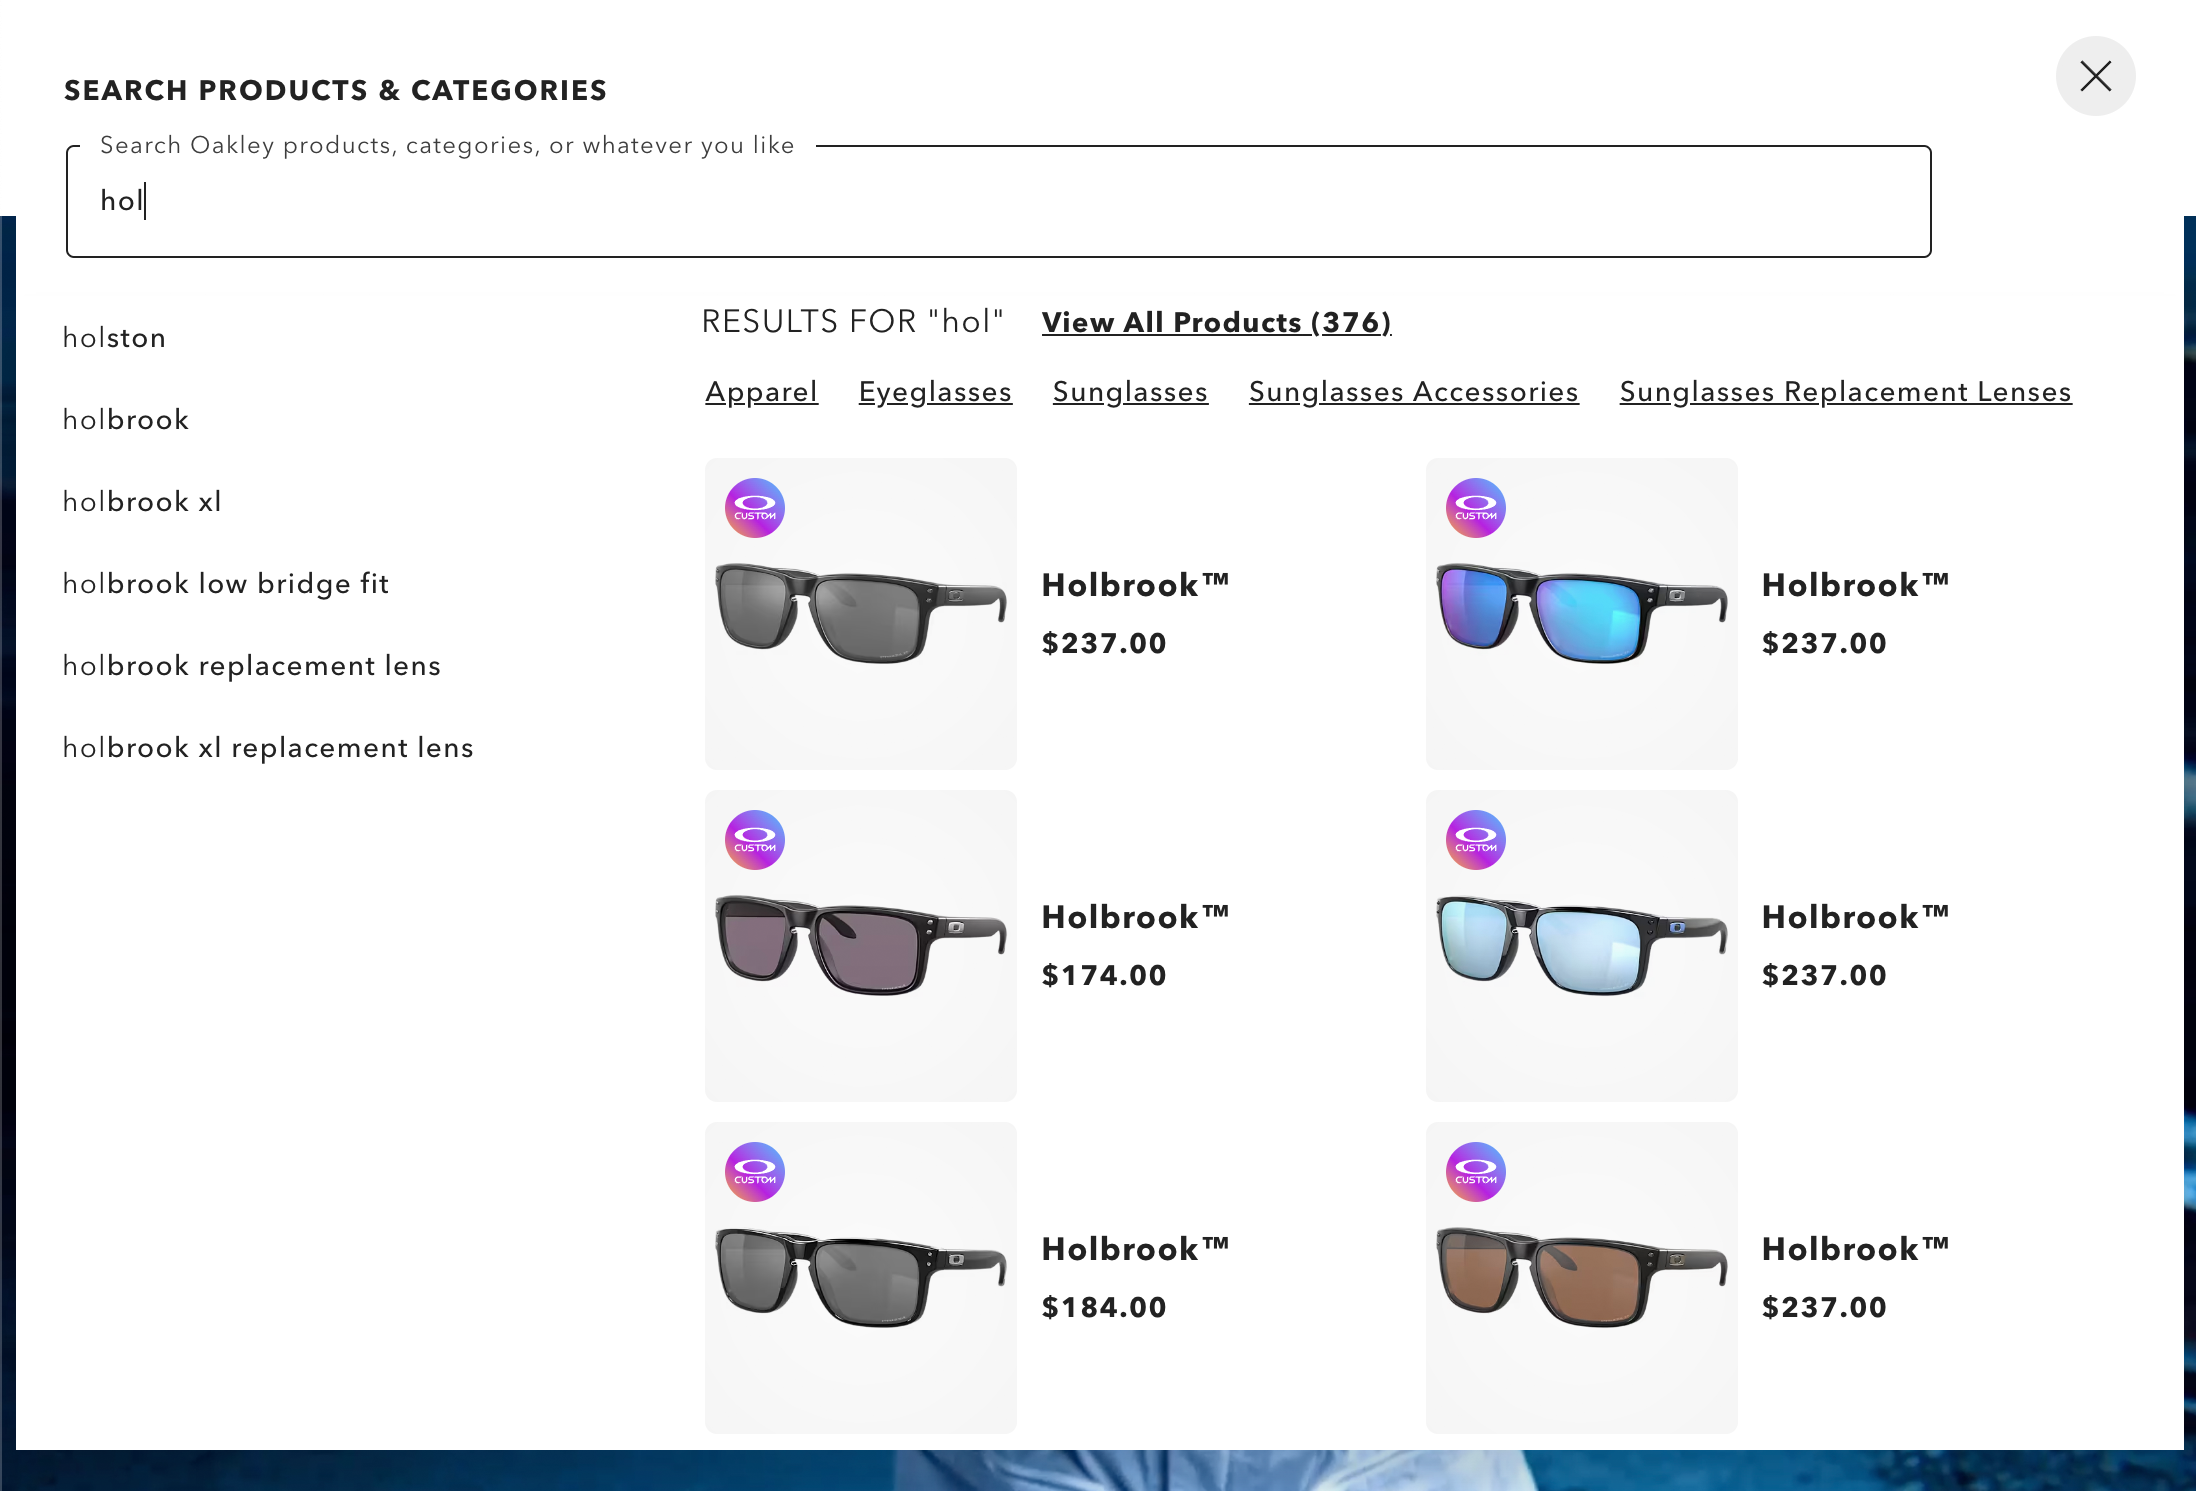
Task: Filter results by Sunglasses
Action: coord(1130,392)
